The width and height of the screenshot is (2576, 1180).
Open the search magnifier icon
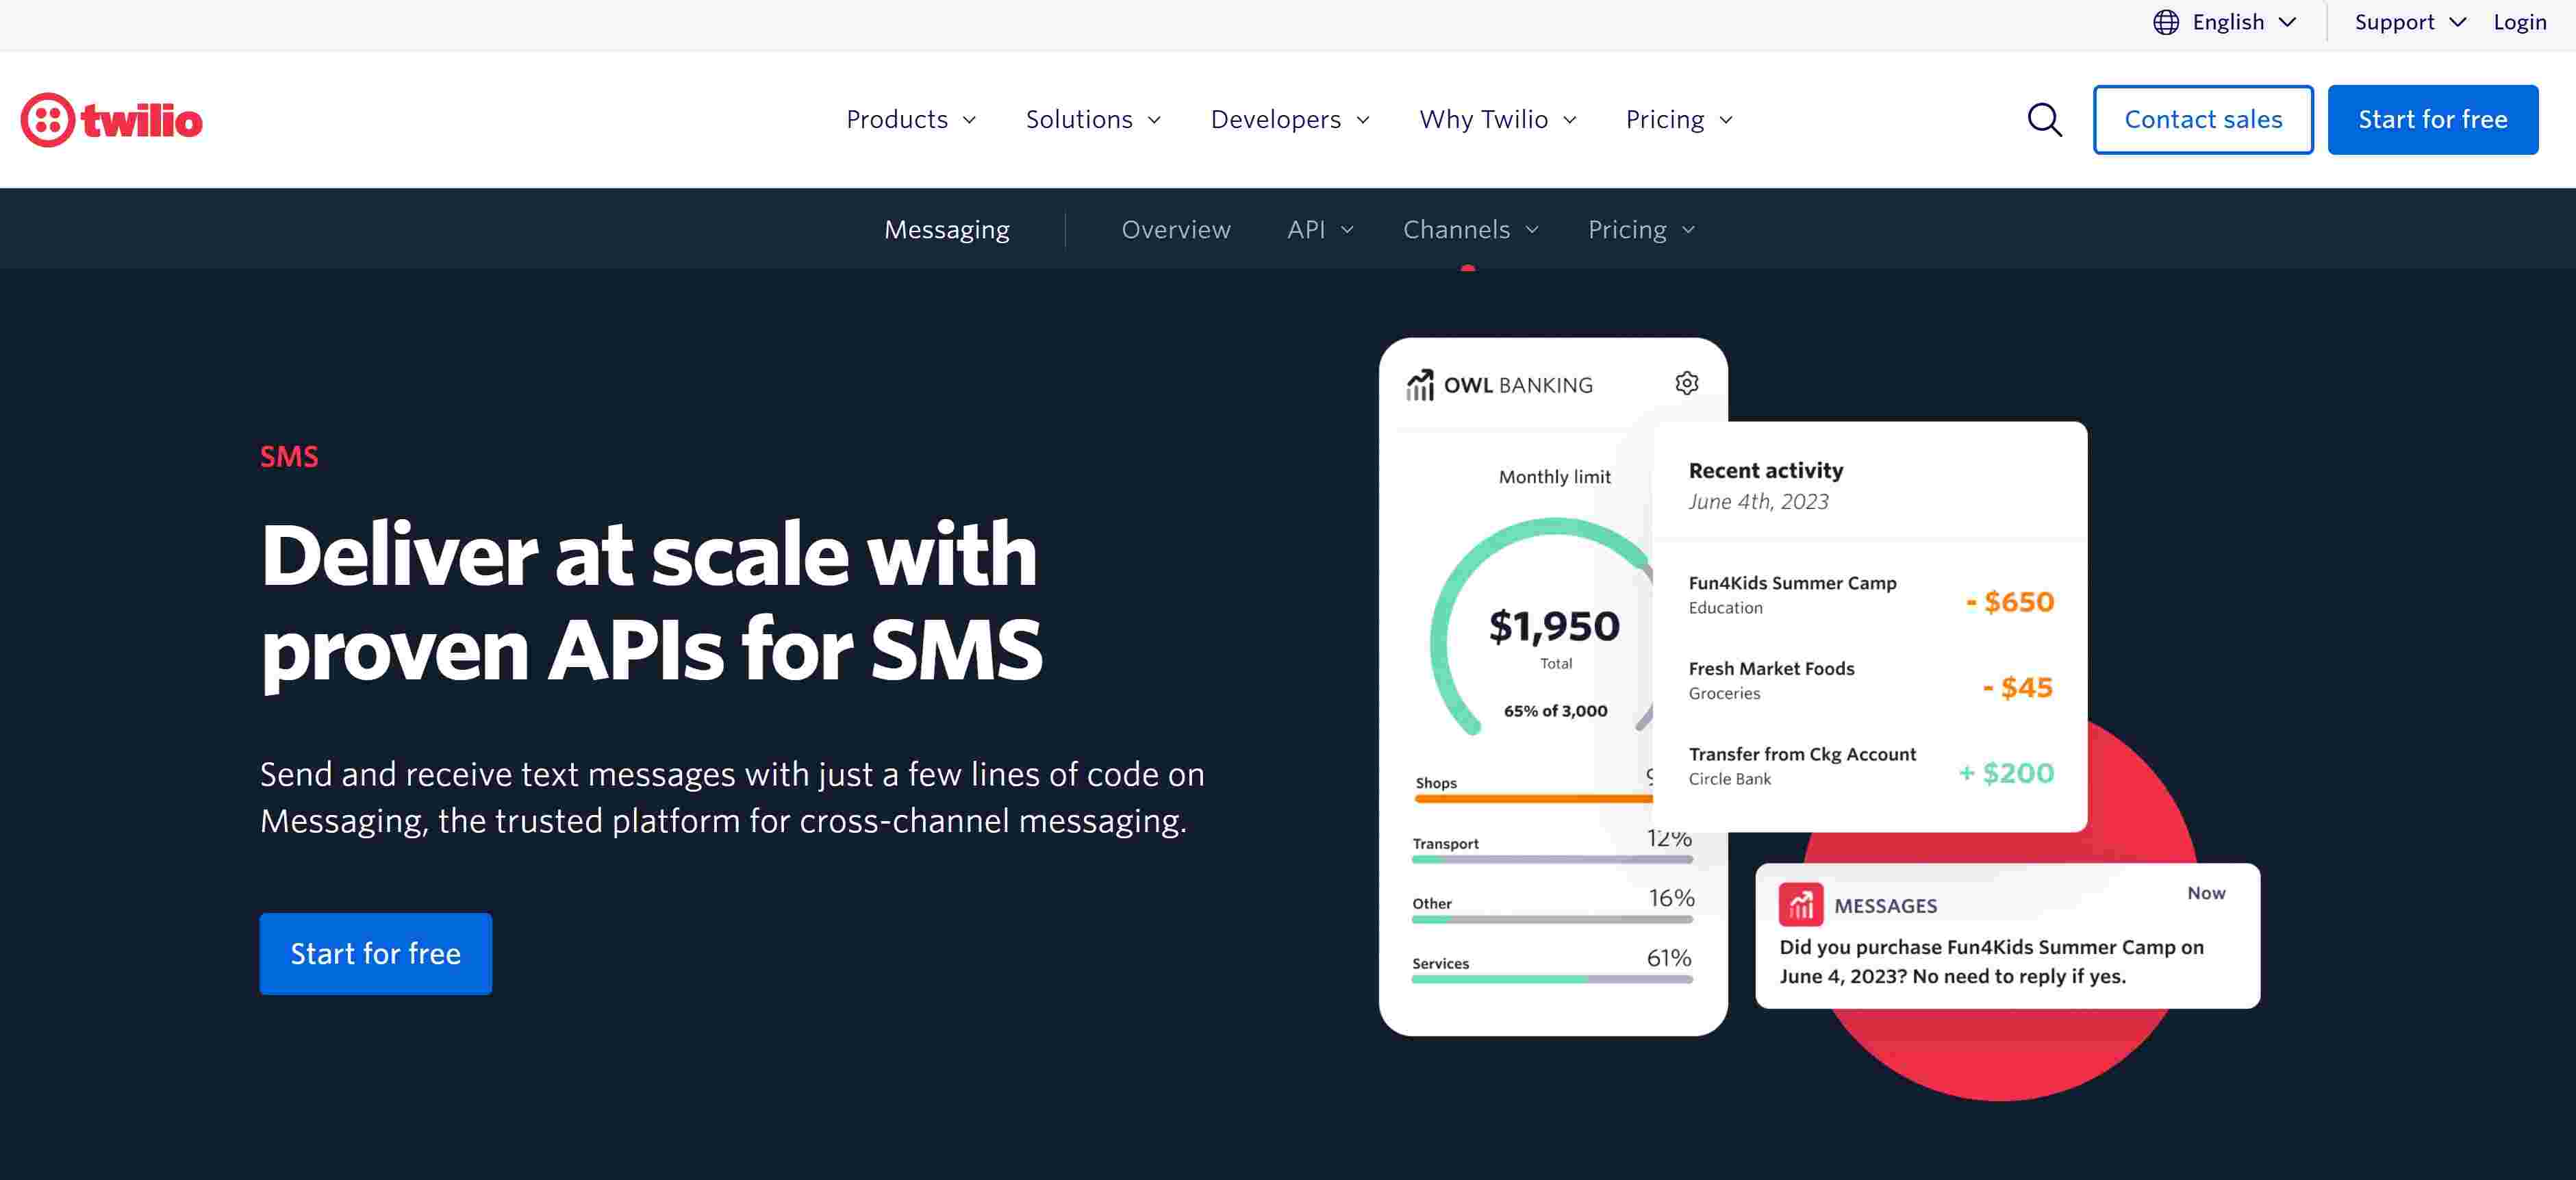coord(2044,120)
